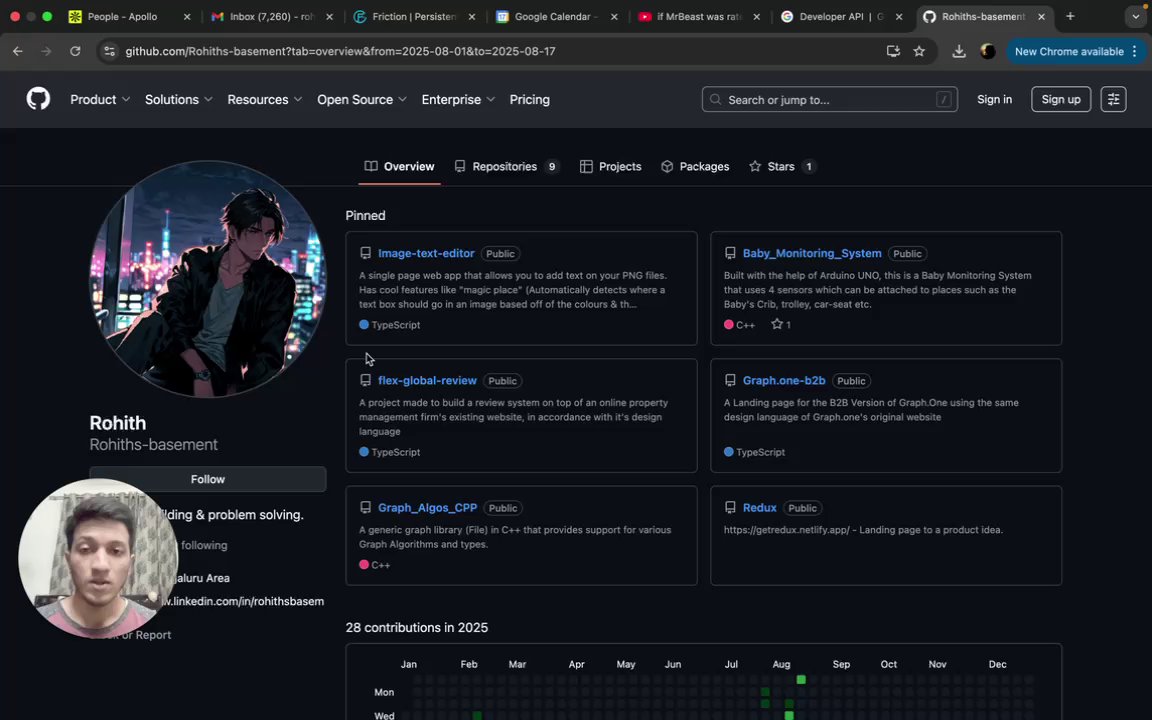
Task: Click repo icon beside Redux
Action: click(x=730, y=508)
